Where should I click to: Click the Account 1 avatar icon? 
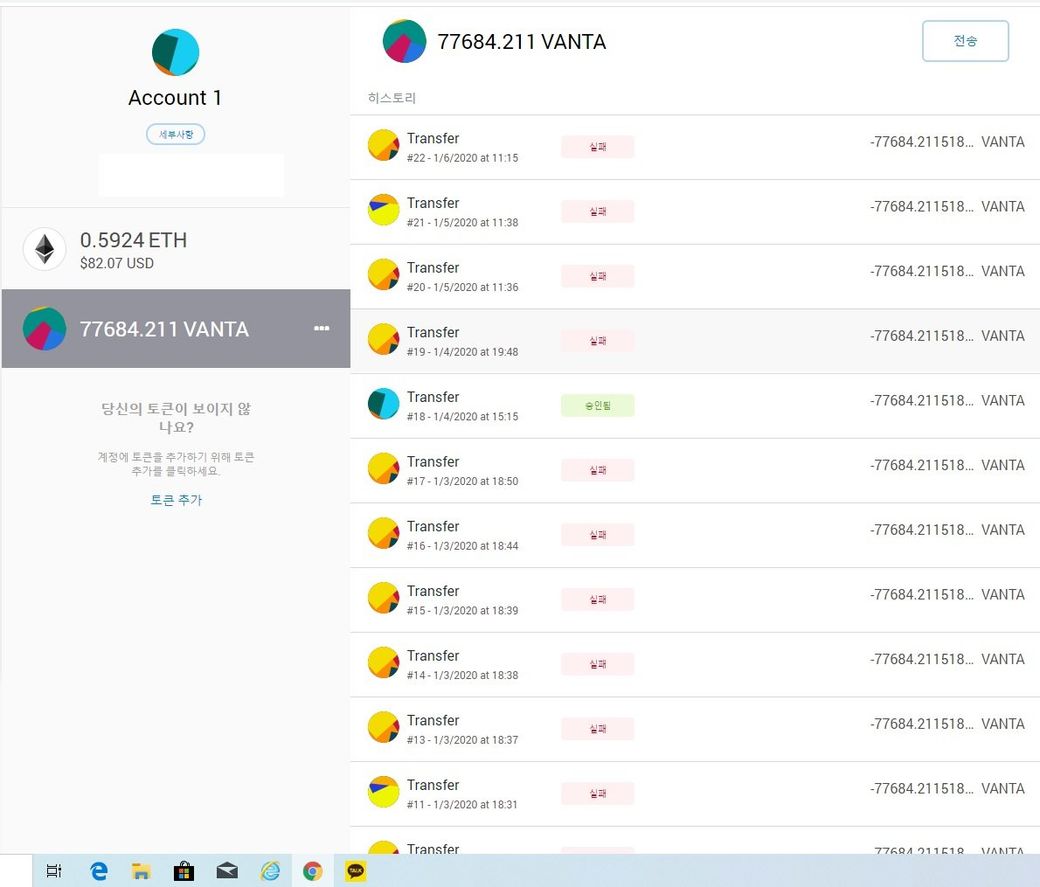pyautogui.click(x=175, y=53)
